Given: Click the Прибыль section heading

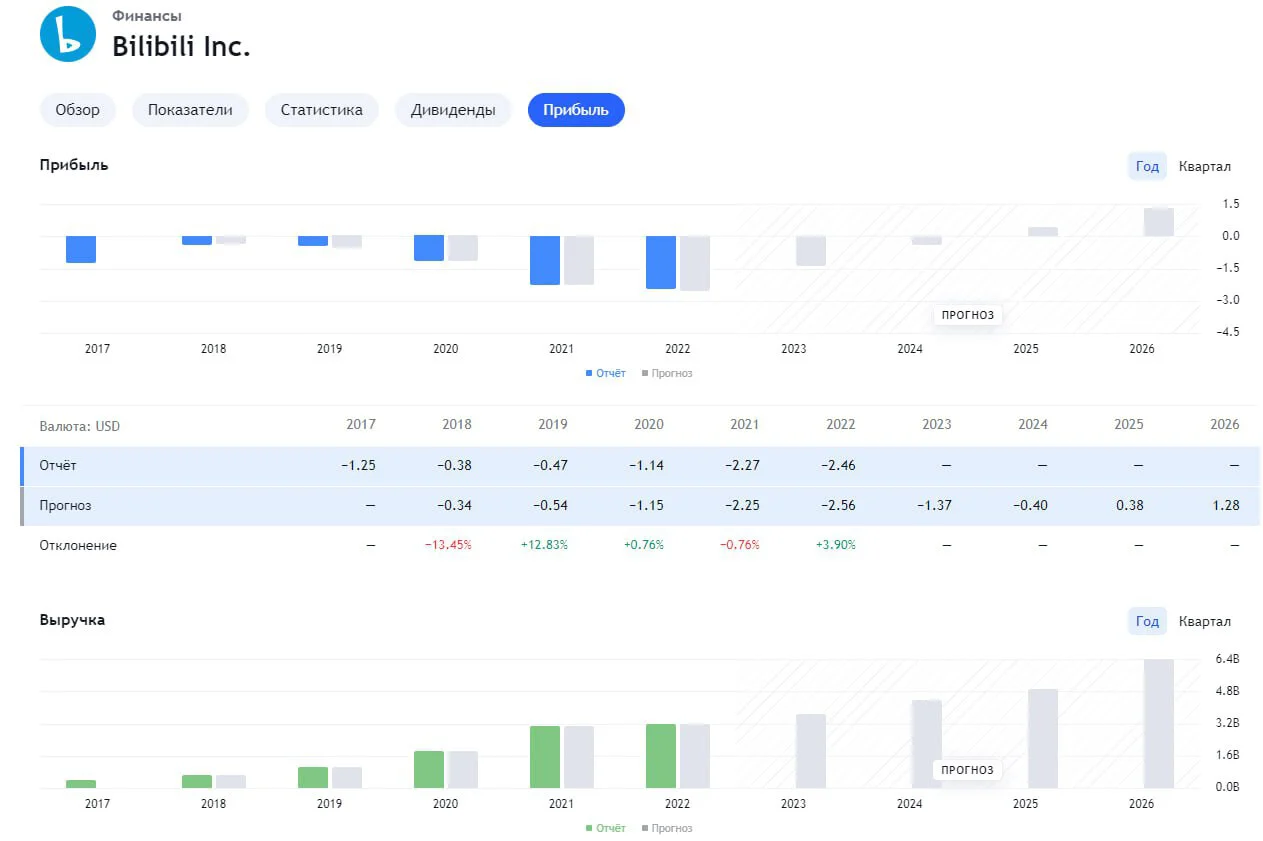Looking at the screenshot, I should point(74,165).
